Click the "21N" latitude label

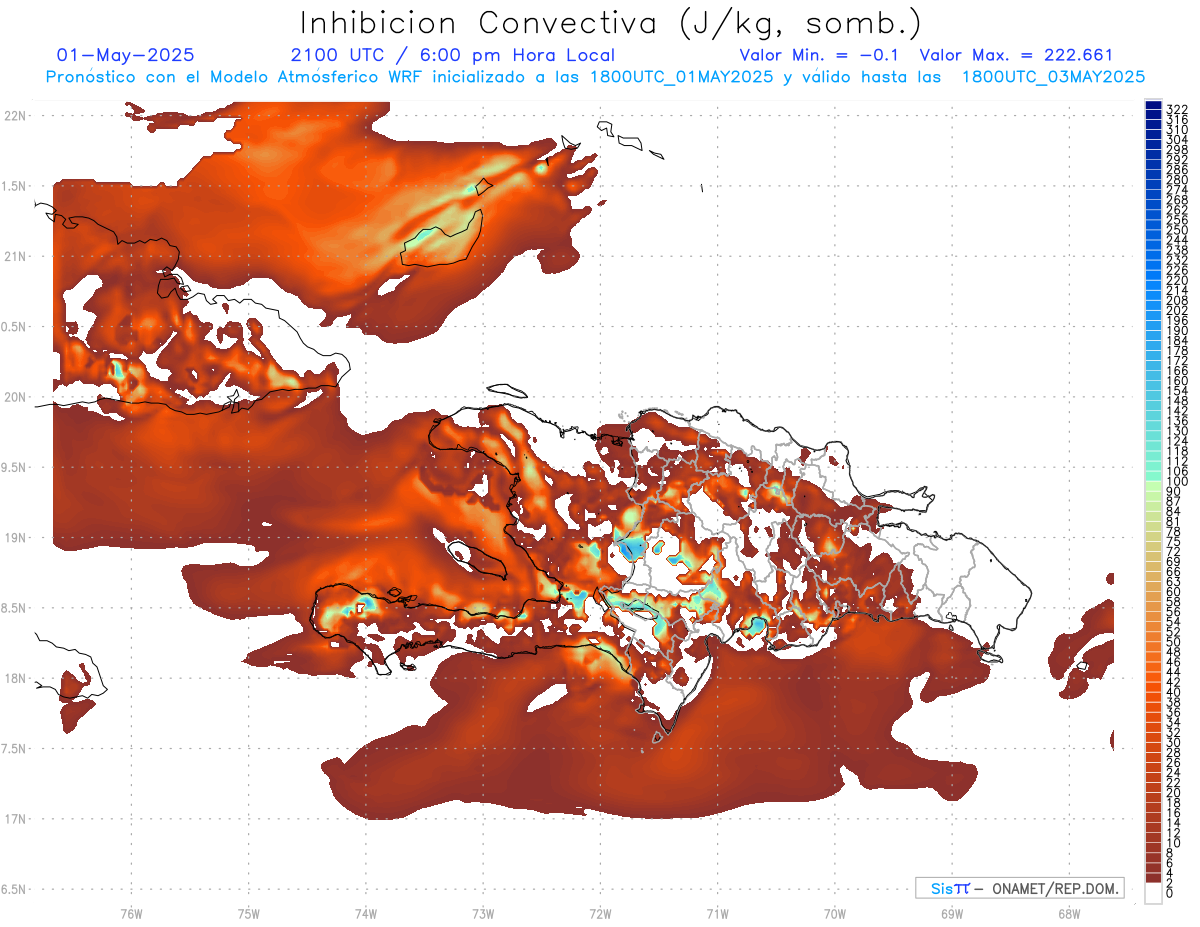point(14,256)
